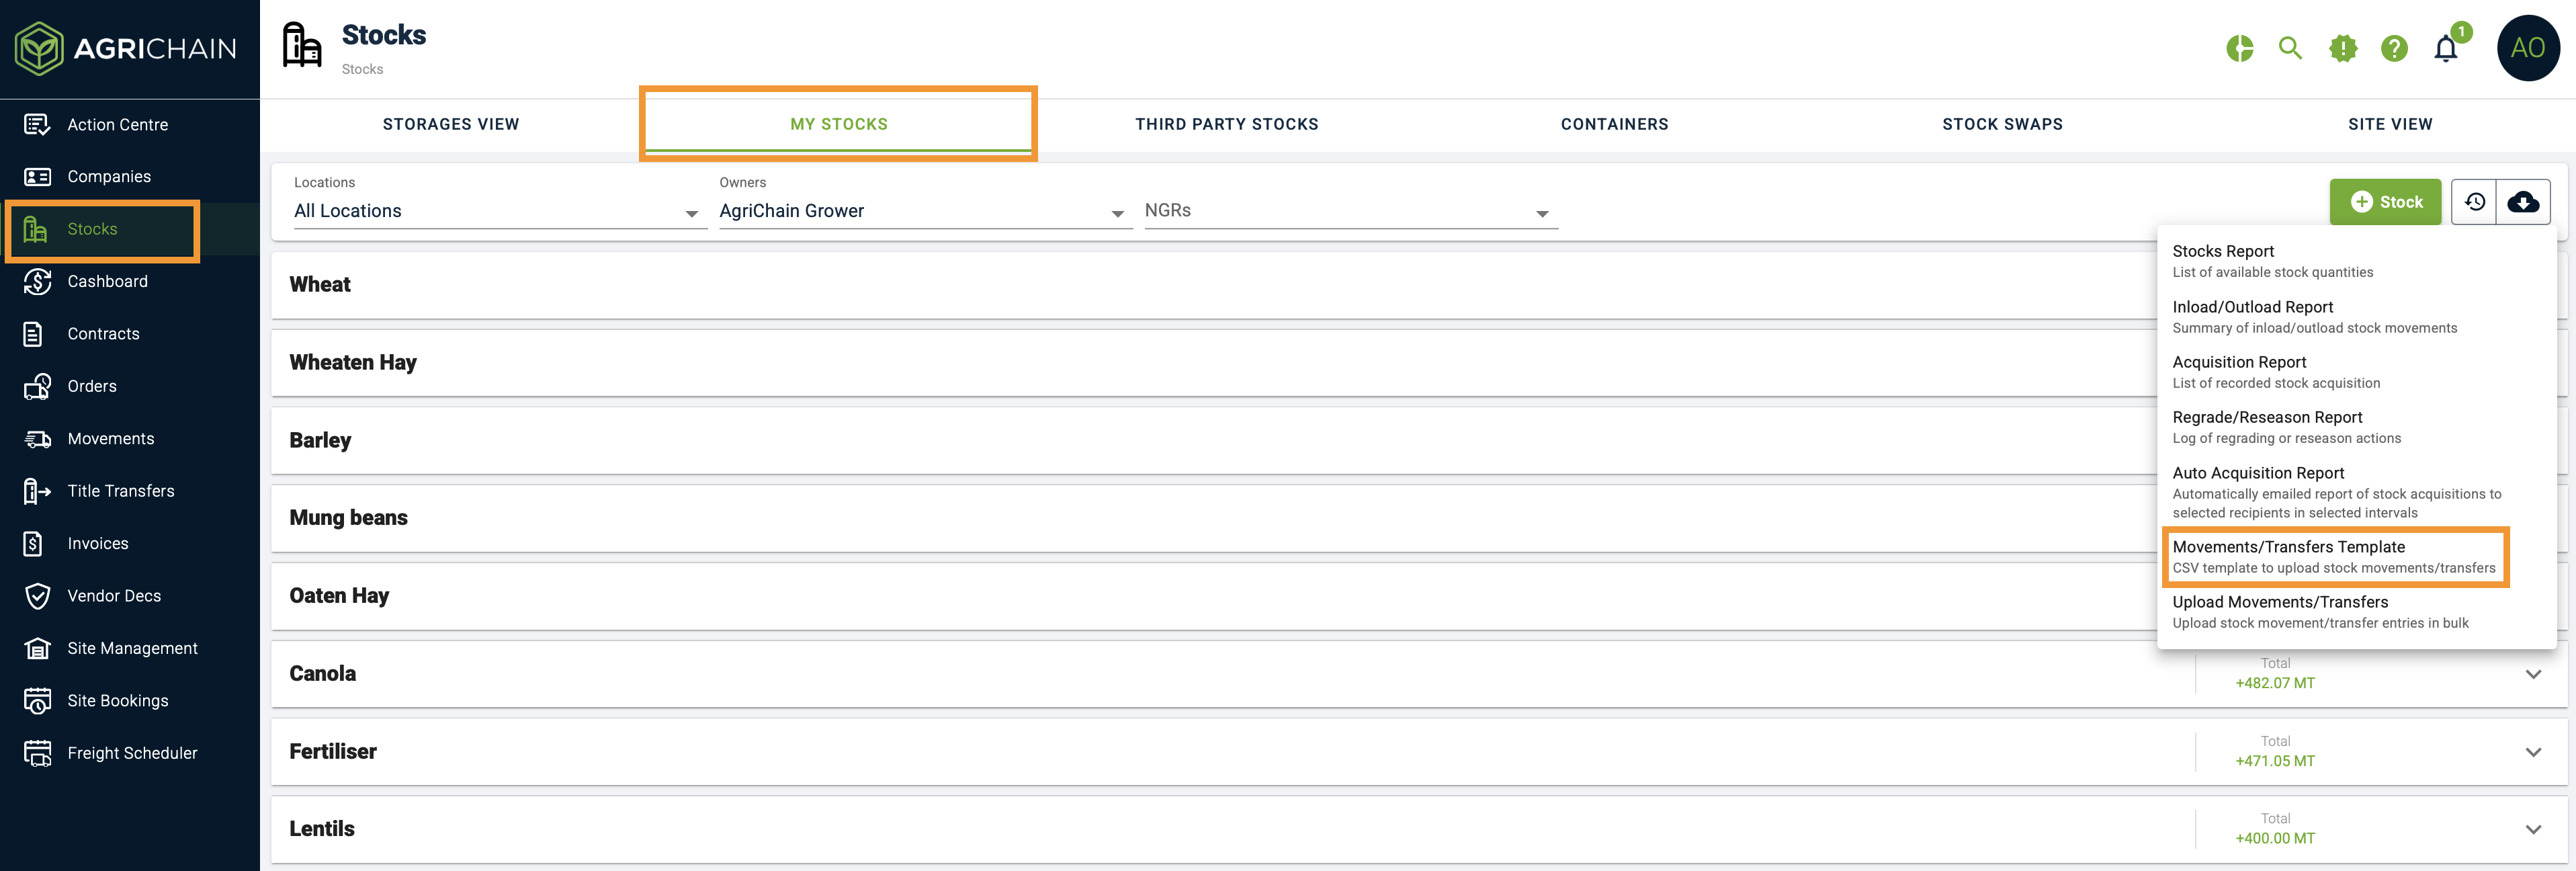Open help with the question mark icon
Screen dimensions: 2576x871
coord(2394,48)
